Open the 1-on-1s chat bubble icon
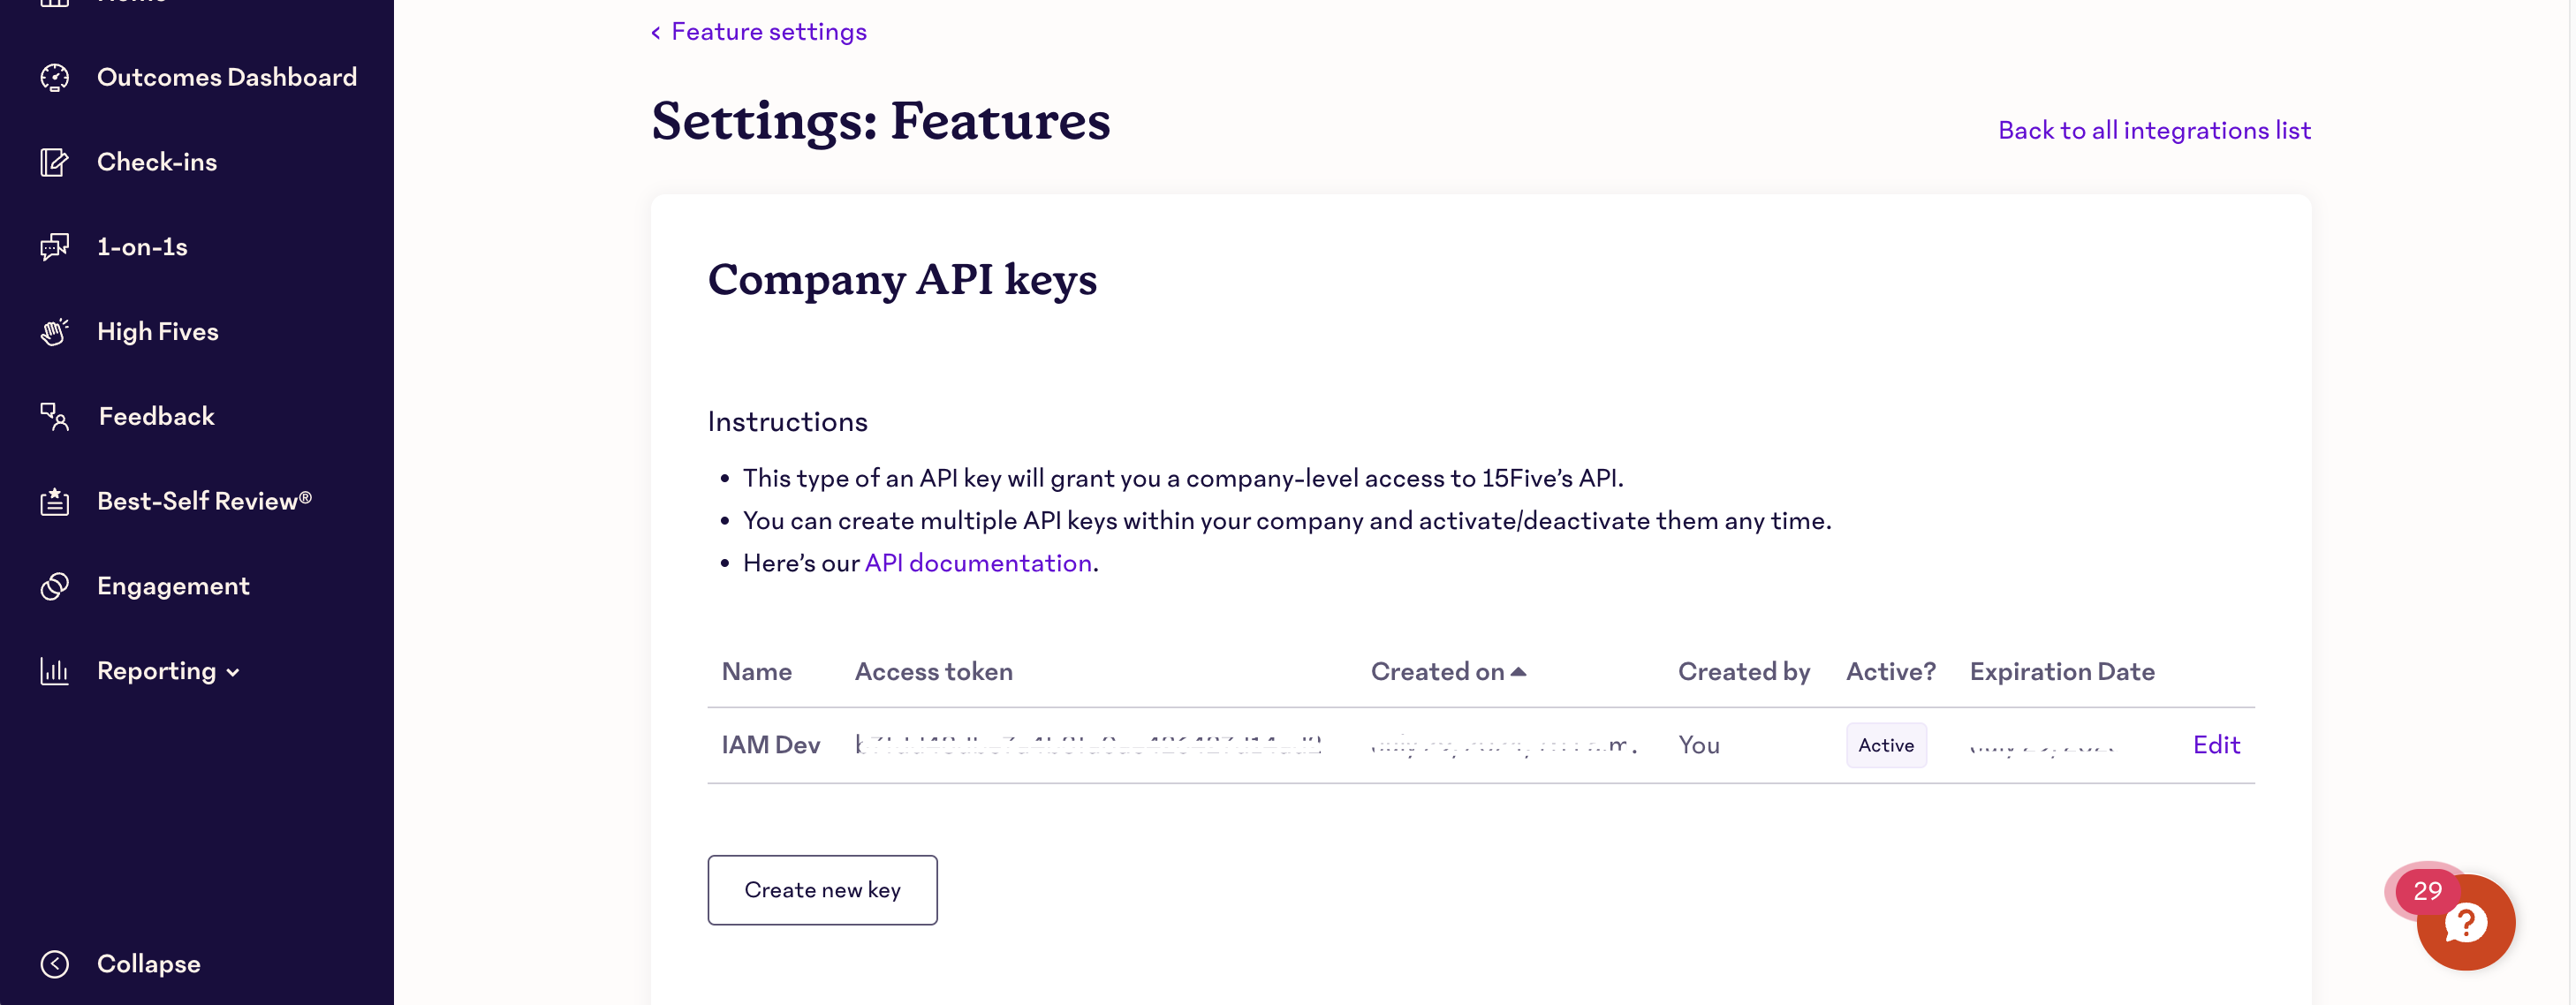2576x1005 pixels. 54,247
